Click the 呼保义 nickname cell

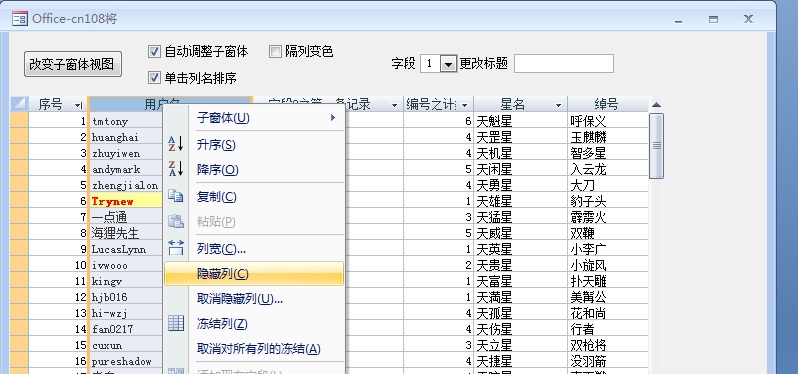tap(608, 121)
